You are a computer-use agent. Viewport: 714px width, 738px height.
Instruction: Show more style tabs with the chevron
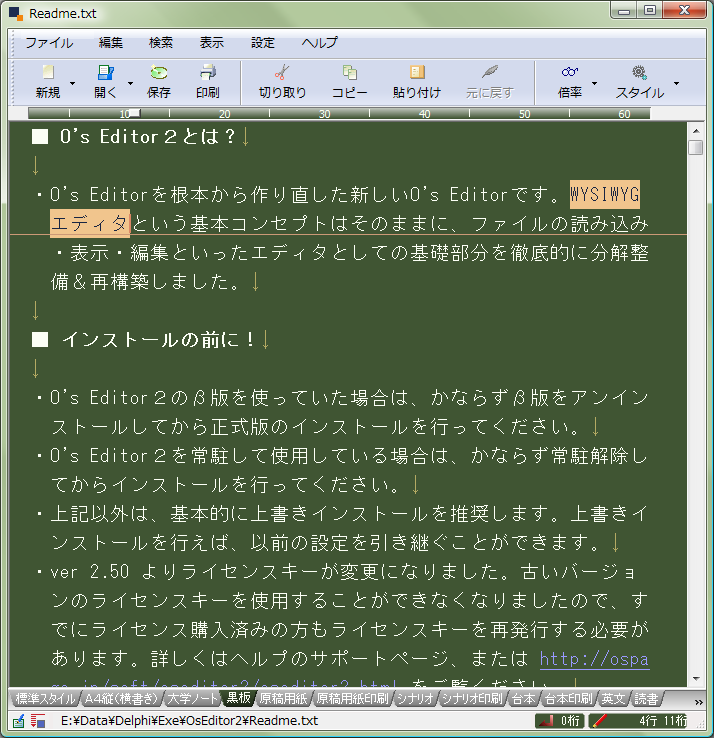click(x=698, y=702)
